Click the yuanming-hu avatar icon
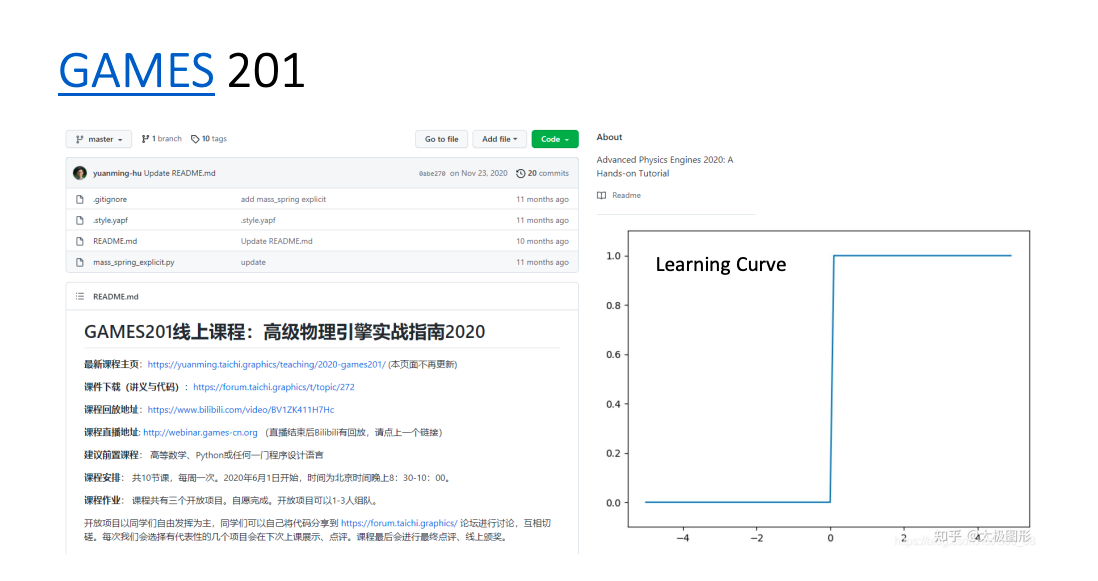This screenshot has width=1098, height=581. 80,173
